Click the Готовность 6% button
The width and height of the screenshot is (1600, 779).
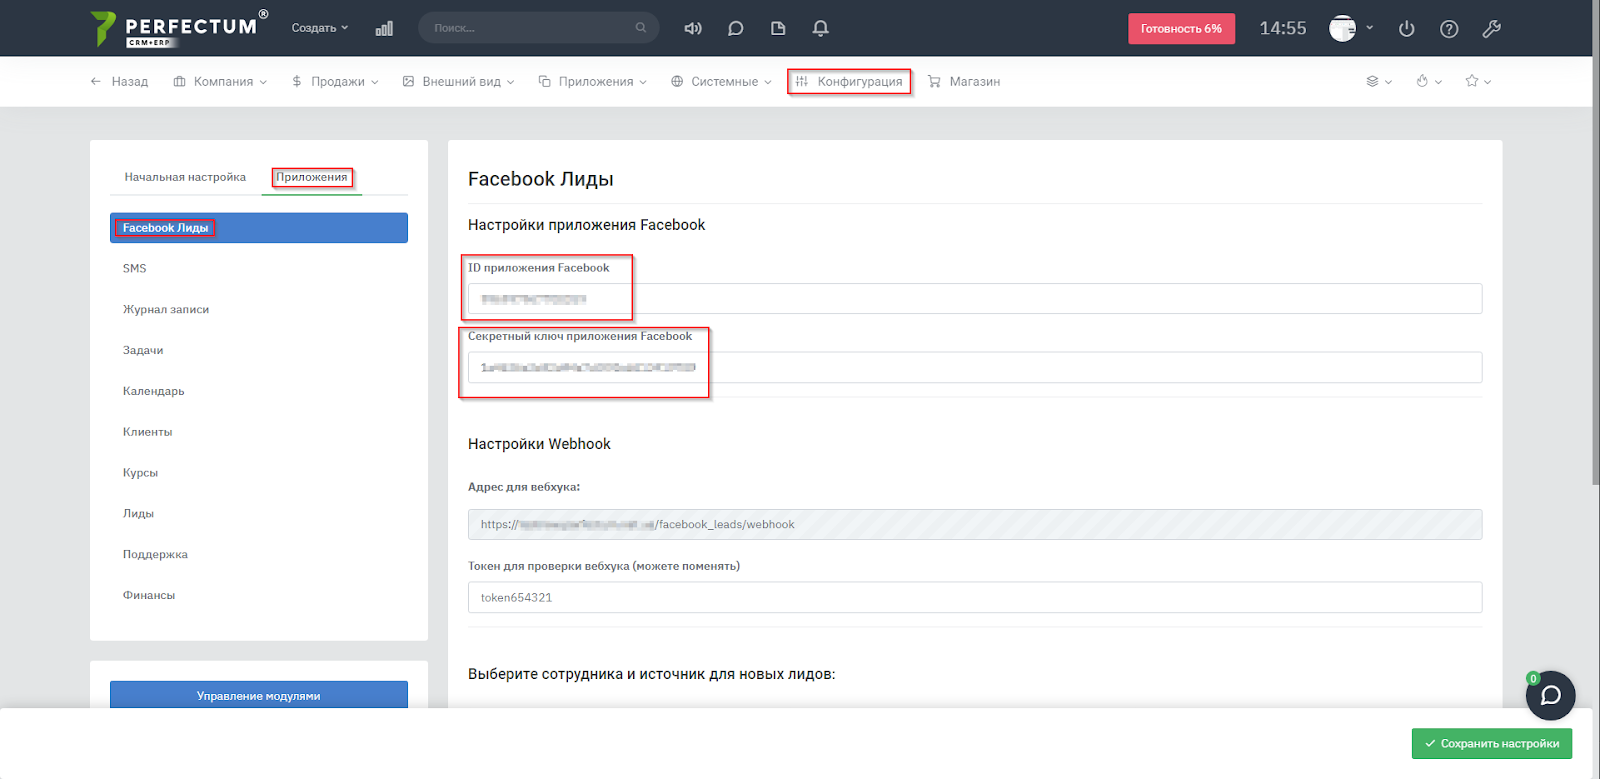tap(1182, 29)
